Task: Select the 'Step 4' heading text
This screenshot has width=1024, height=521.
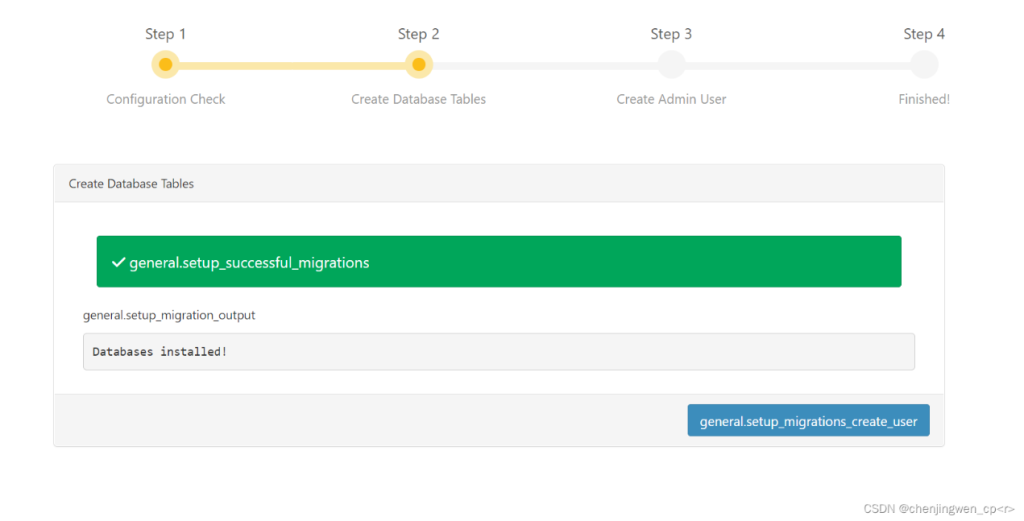Action: [x=924, y=34]
